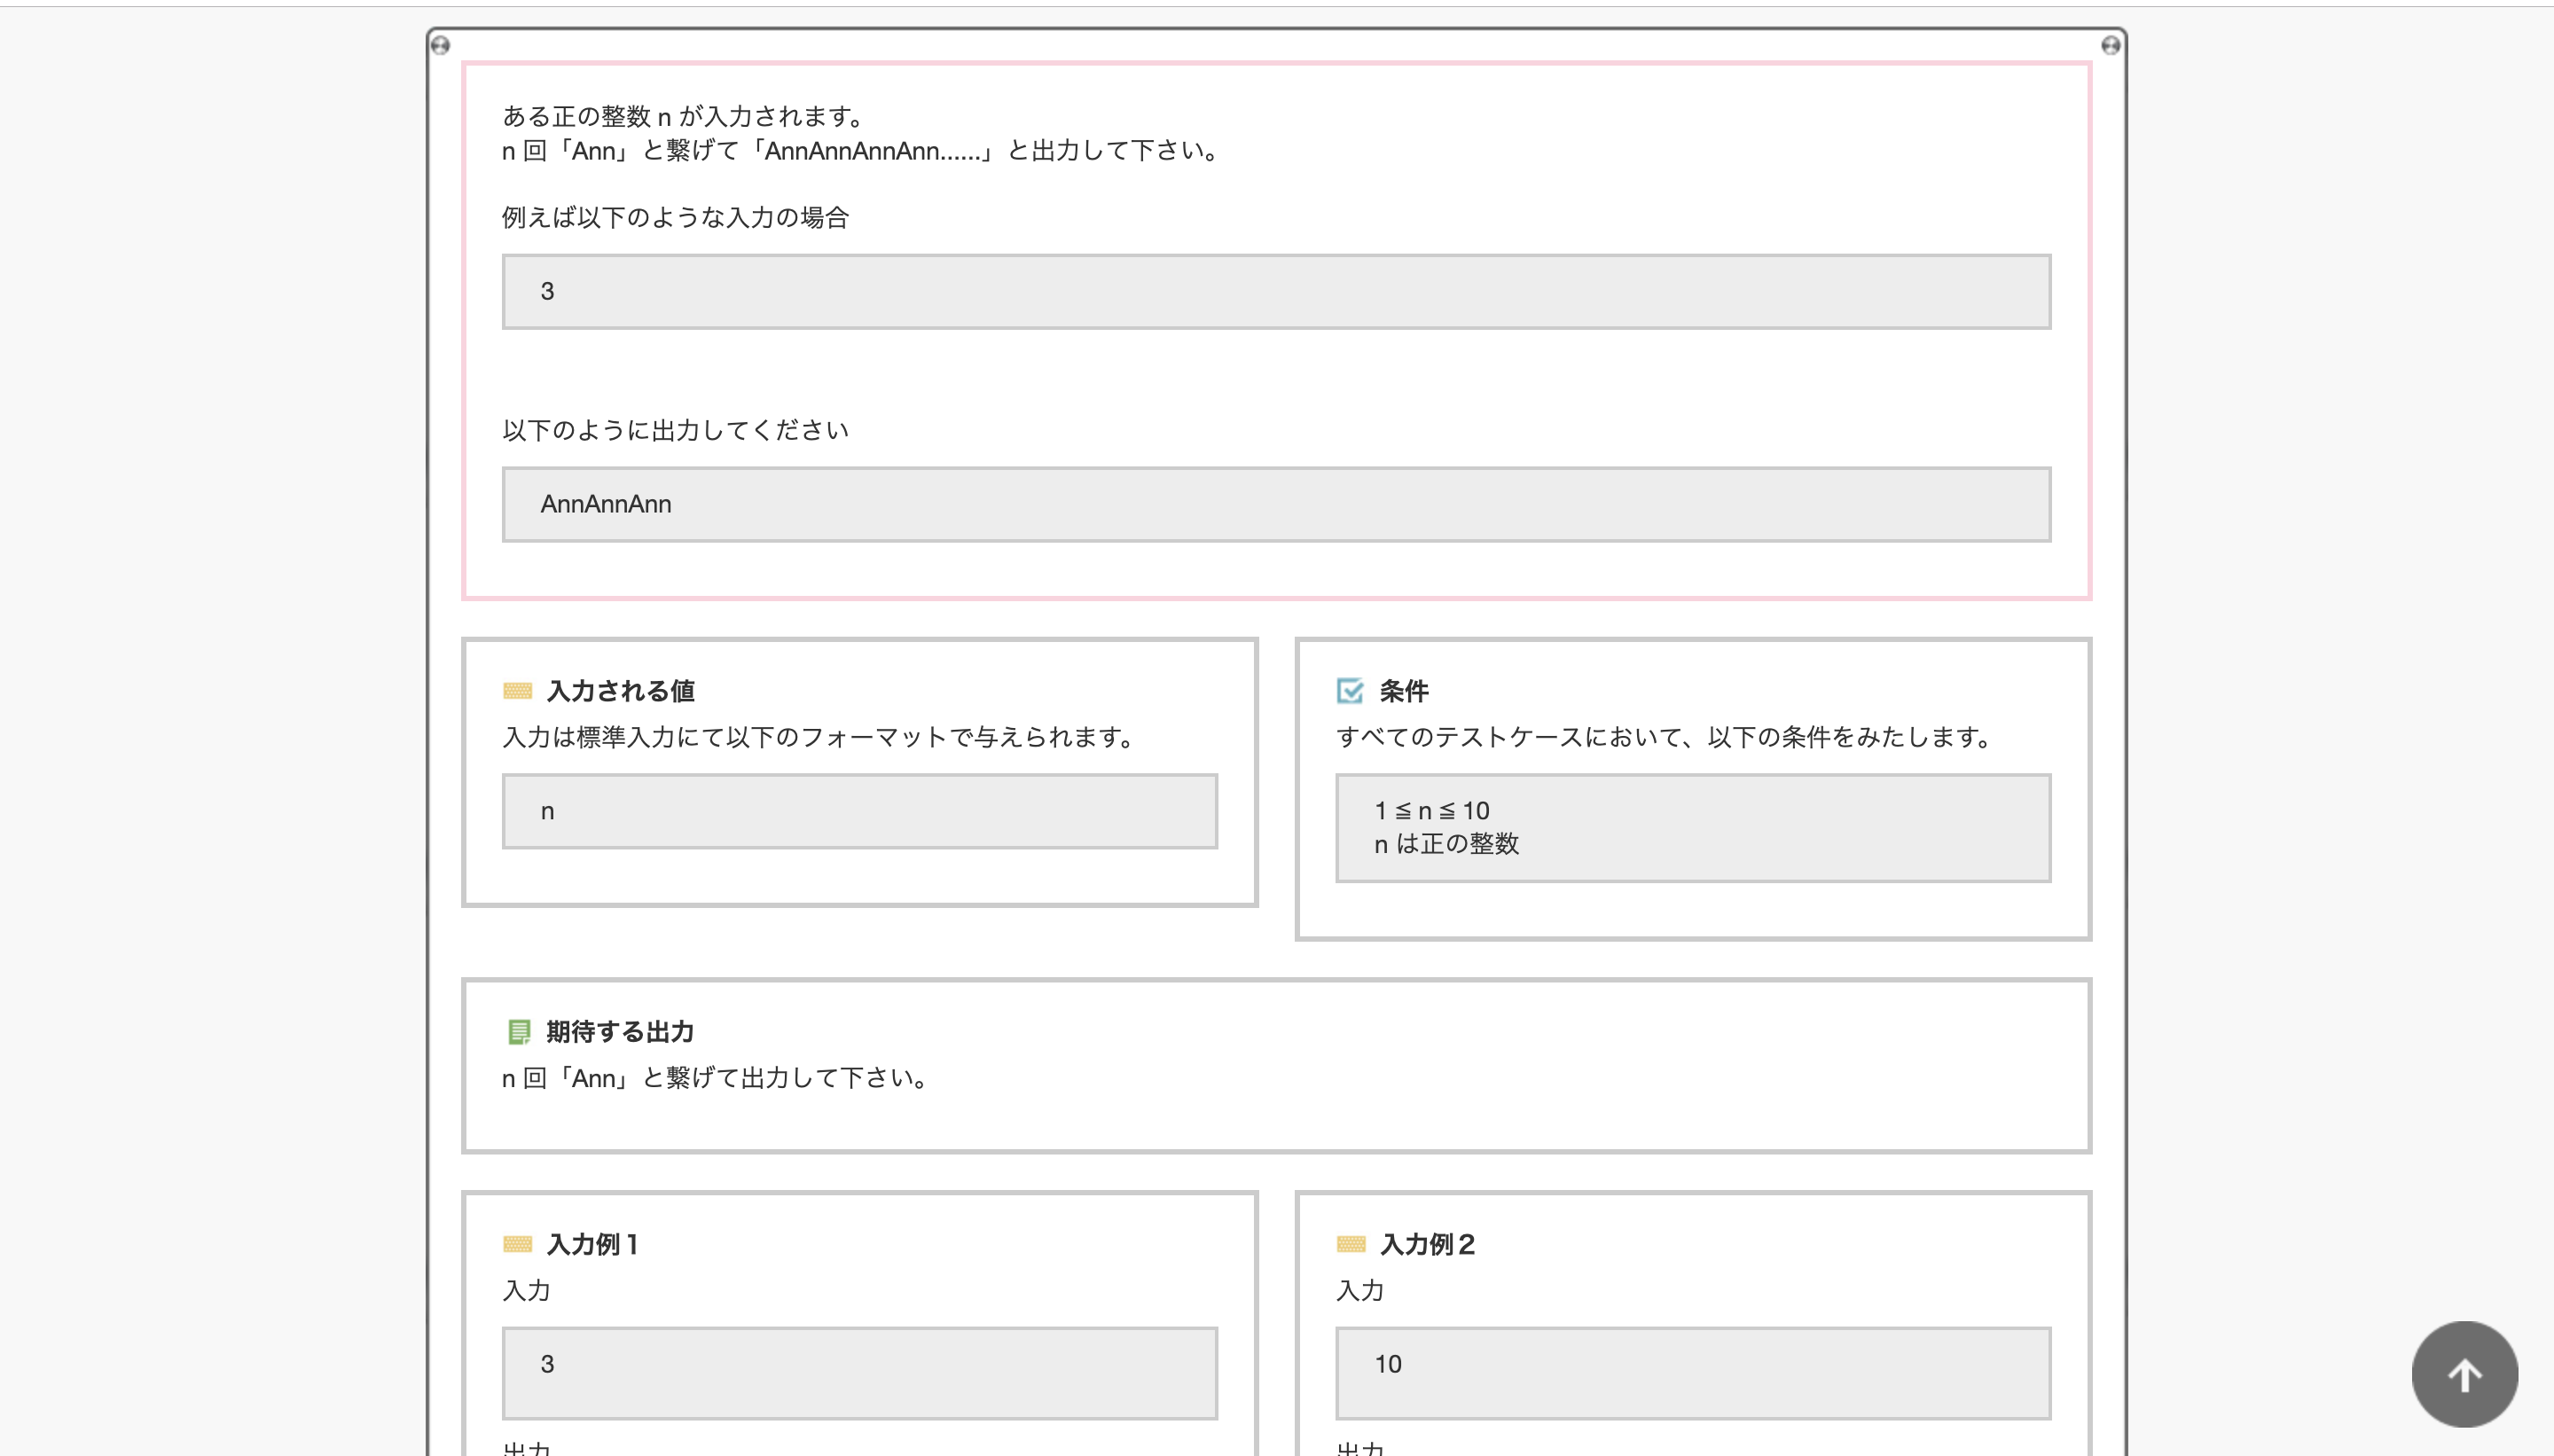
Task: Click the input format box showing n
Action: coord(860,812)
